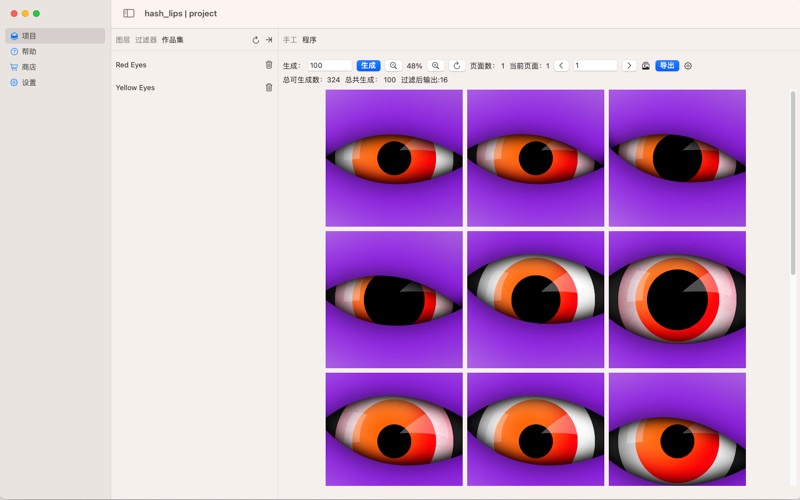Click the refresh icon in collections panel

256,40
